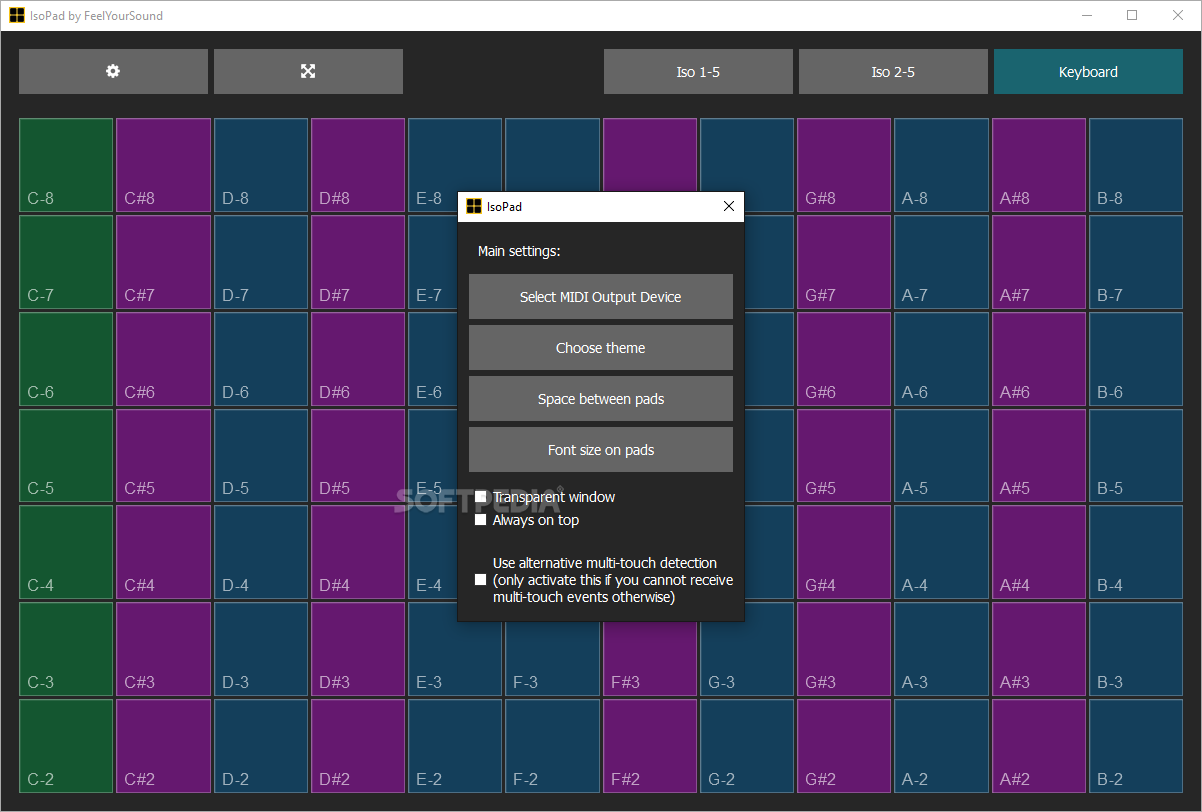Screen dimensions: 1202x812
Task: Tap the D#8 pad
Action: (x=358, y=165)
